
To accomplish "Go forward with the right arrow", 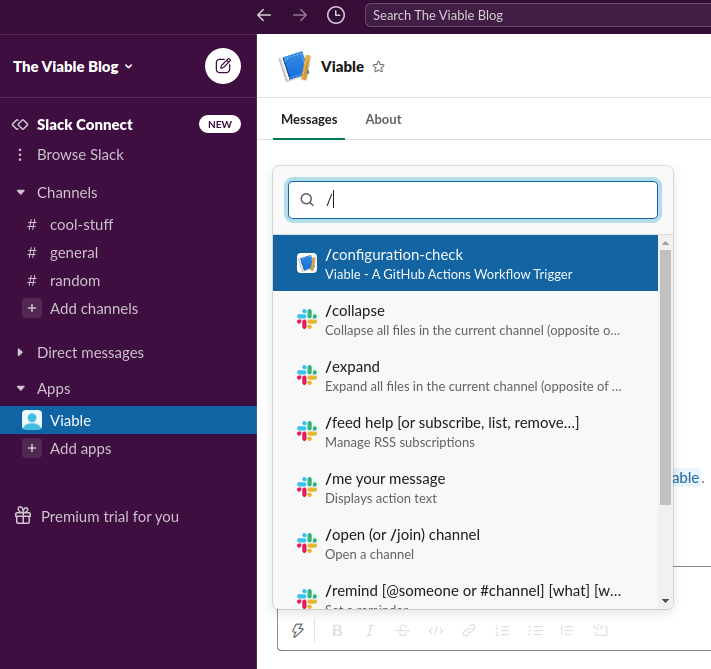I will [x=300, y=15].
